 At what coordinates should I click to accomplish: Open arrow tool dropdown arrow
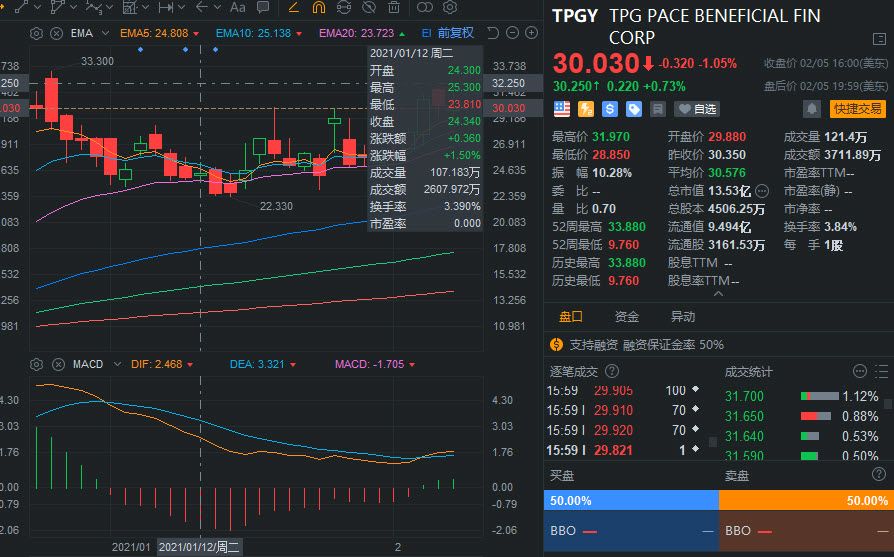click(217, 7)
